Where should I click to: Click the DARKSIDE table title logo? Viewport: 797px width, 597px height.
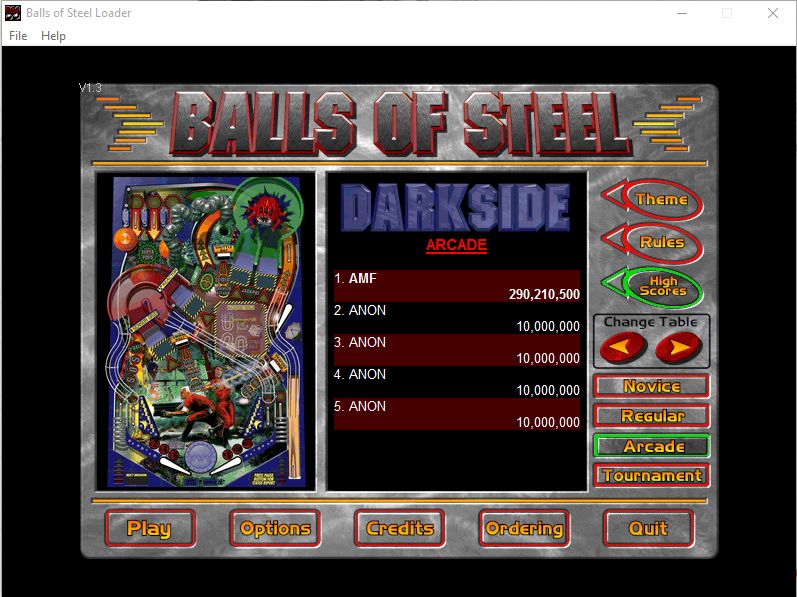click(456, 207)
